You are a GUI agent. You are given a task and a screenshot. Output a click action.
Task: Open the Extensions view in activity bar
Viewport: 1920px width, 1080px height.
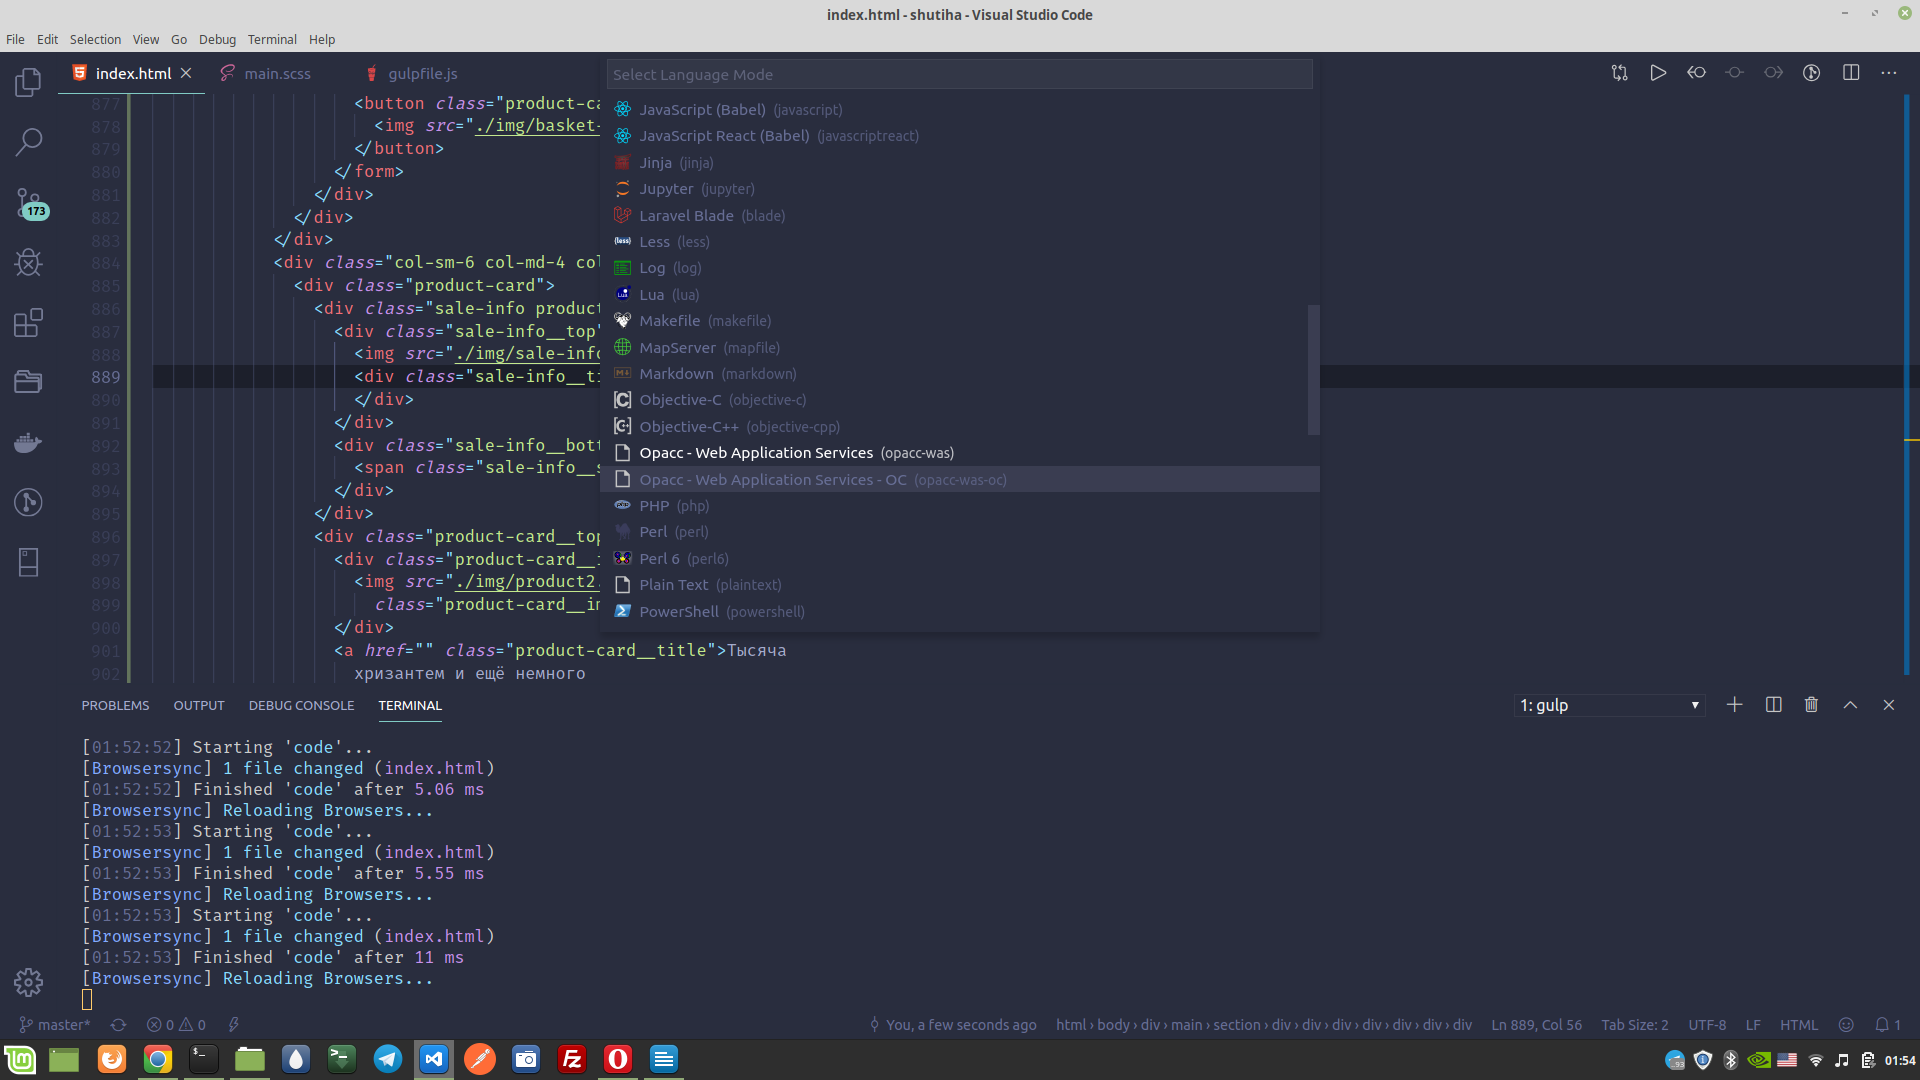pyautogui.click(x=28, y=322)
